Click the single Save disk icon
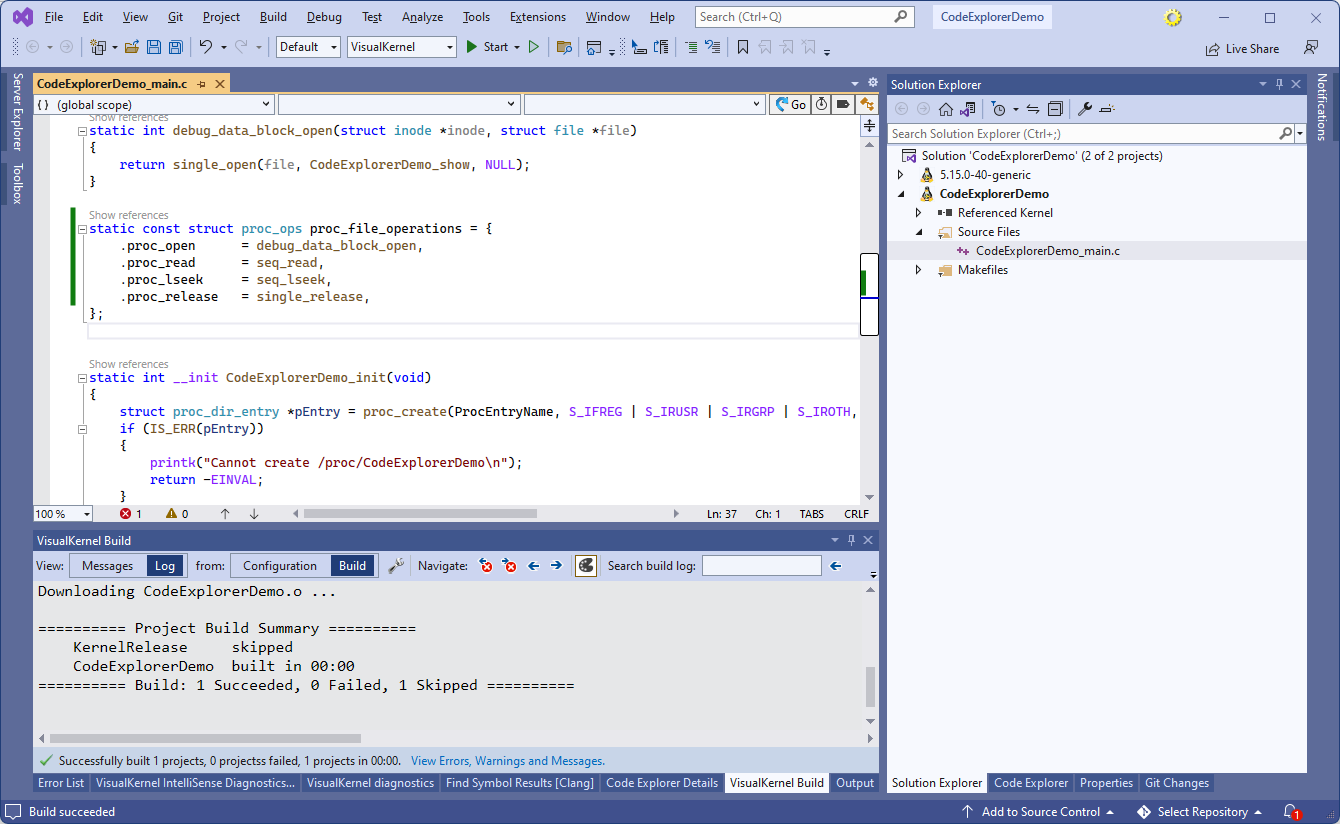This screenshot has width=1340, height=824. (153, 47)
